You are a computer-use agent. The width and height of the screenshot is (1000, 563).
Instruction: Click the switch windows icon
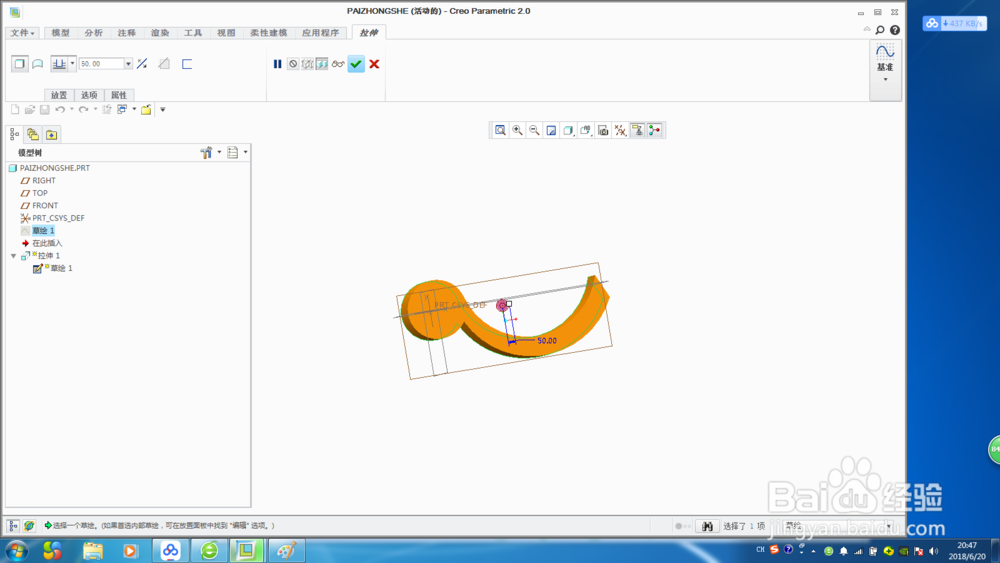[122, 110]
